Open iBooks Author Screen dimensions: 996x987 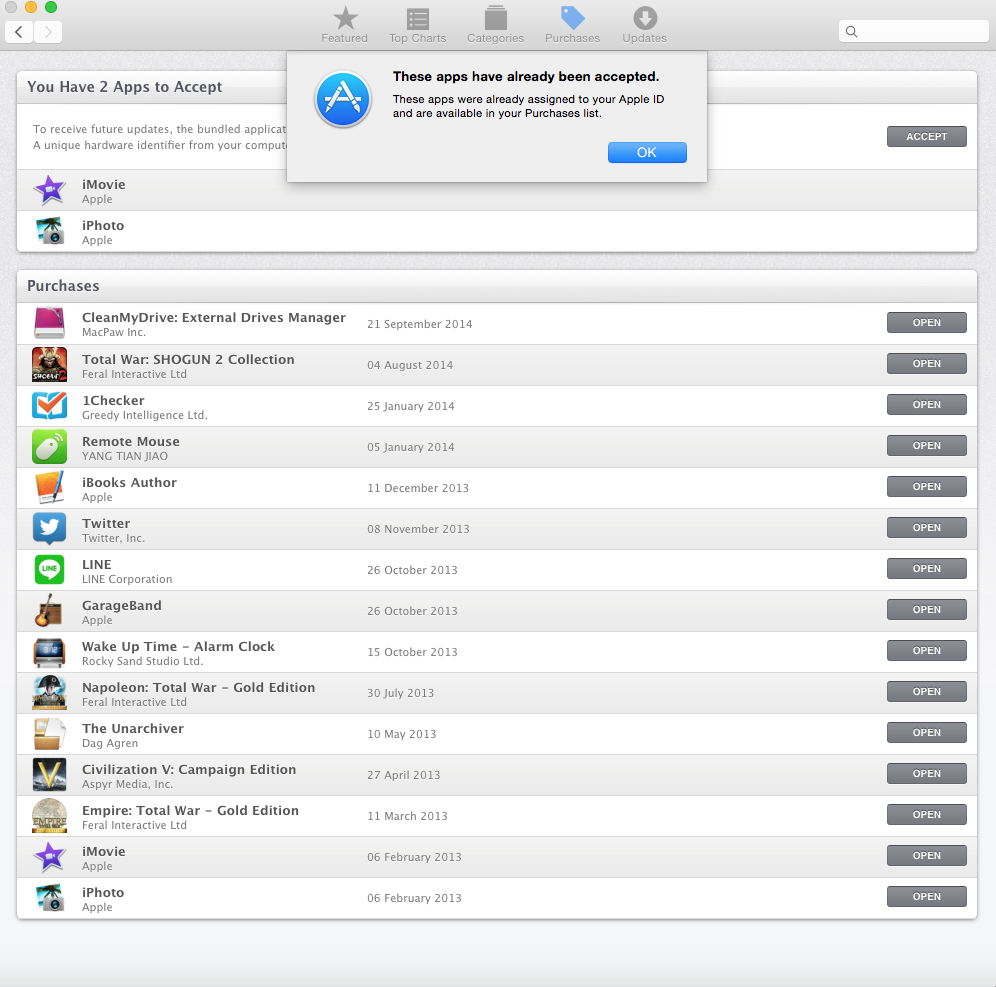(x=926, y=487)
